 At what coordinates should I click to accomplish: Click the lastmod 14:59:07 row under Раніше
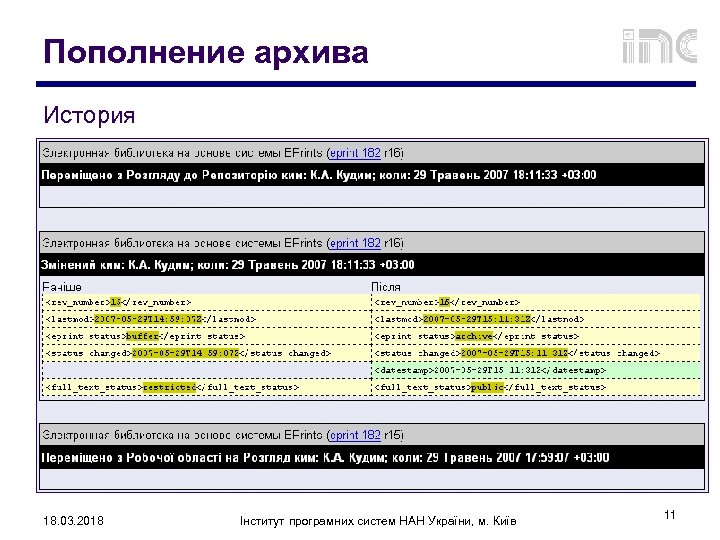pyautogui.click(x=207, y=319)
